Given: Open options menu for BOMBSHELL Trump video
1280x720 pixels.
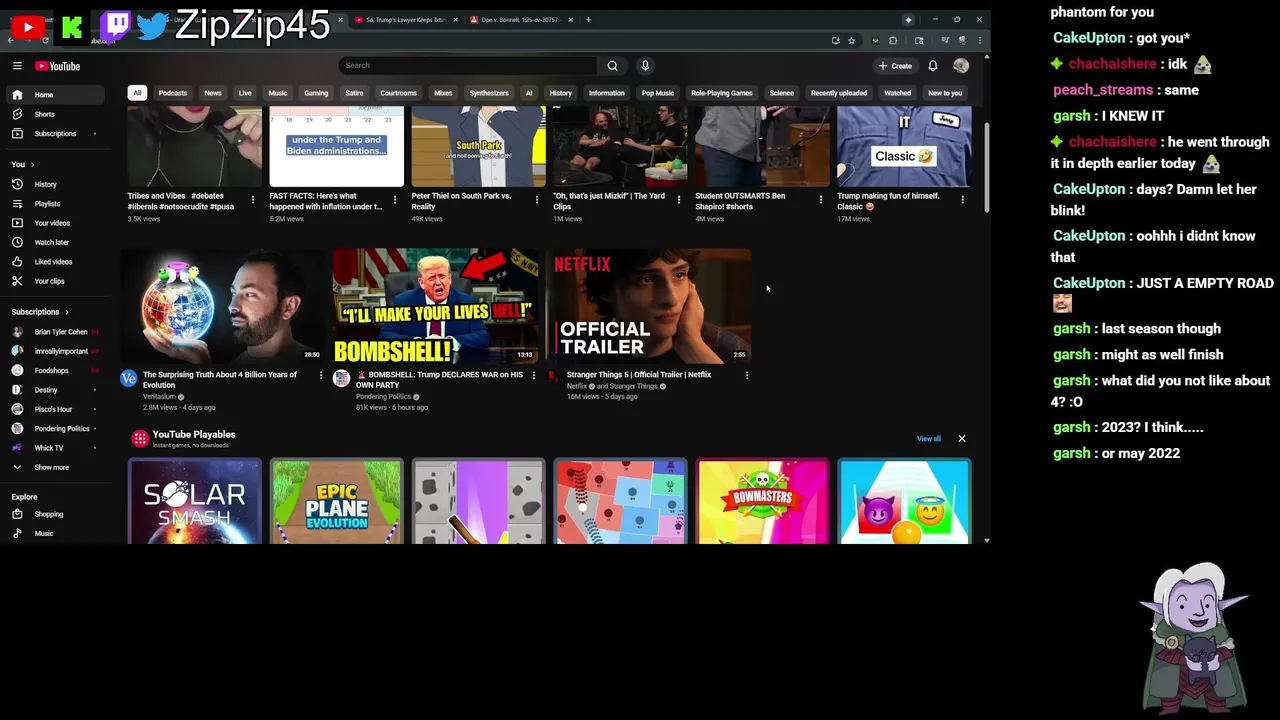Looking at the screenshot, I should (534, 375).
